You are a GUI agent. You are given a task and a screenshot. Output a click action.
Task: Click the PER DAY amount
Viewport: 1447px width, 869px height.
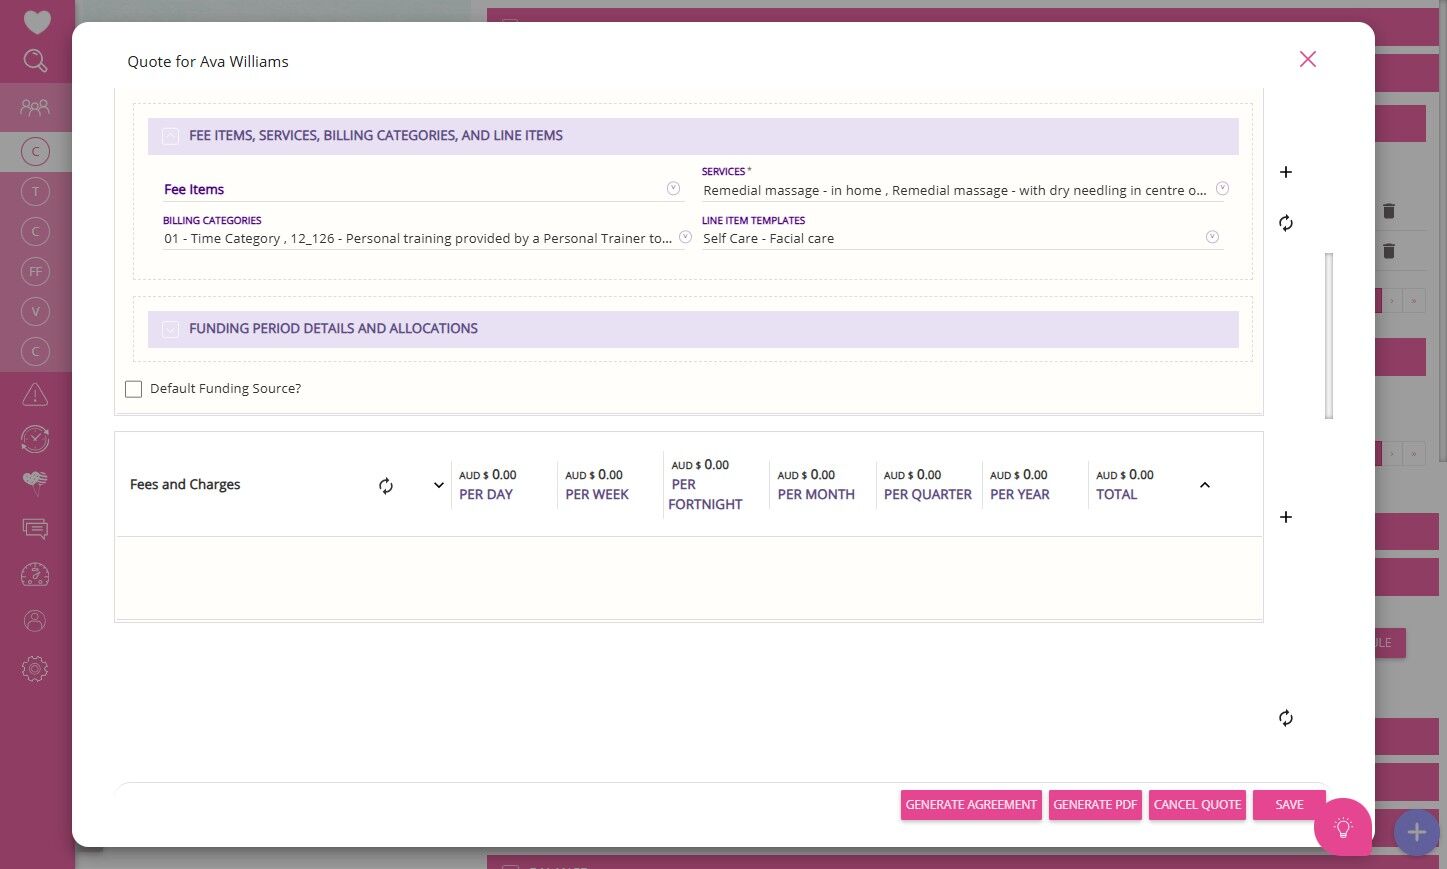tap(488, 475)
